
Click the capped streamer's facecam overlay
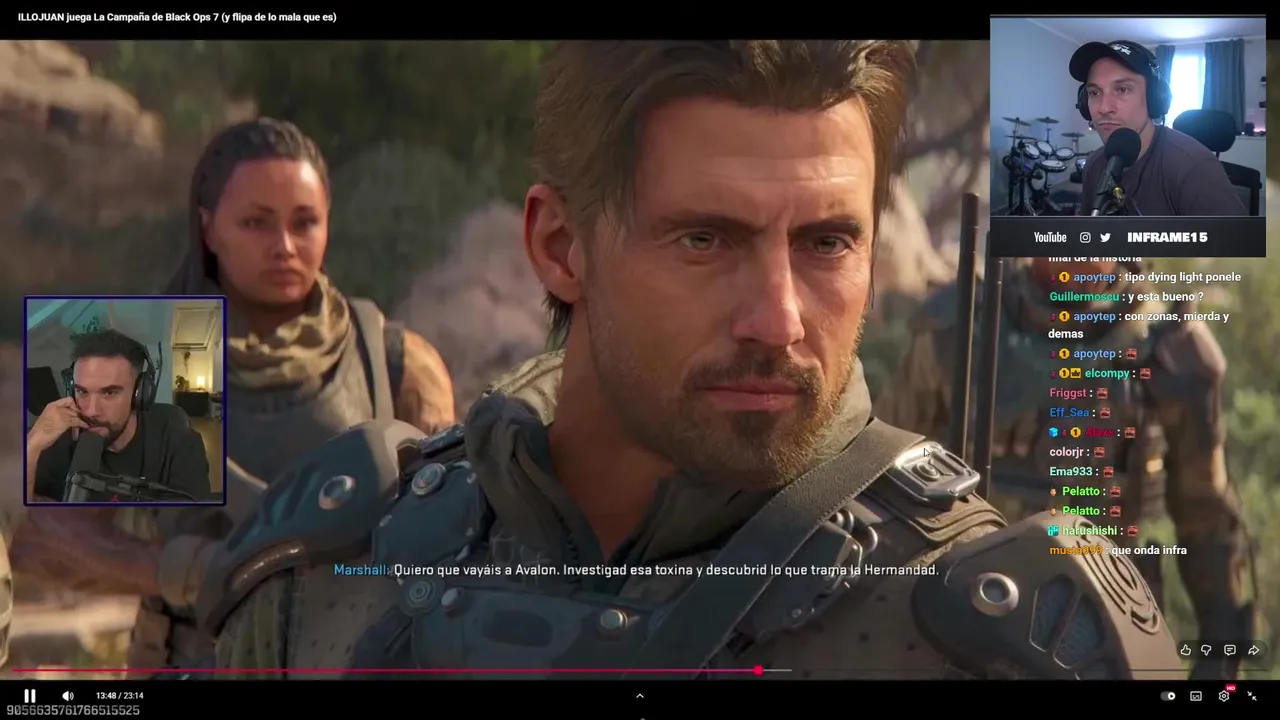coord(1128,117)
